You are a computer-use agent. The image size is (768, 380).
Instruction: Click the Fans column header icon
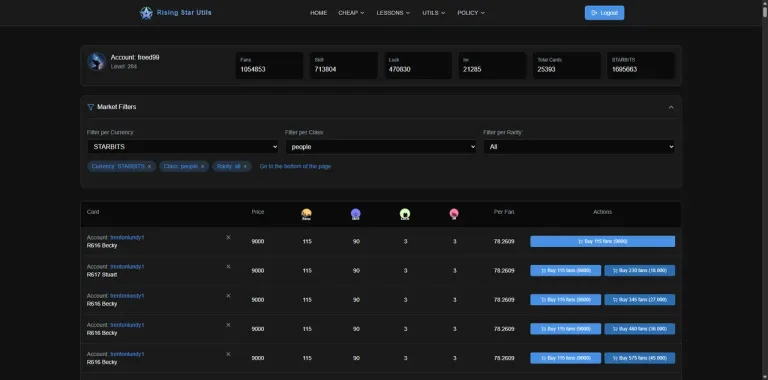(307, 214)
